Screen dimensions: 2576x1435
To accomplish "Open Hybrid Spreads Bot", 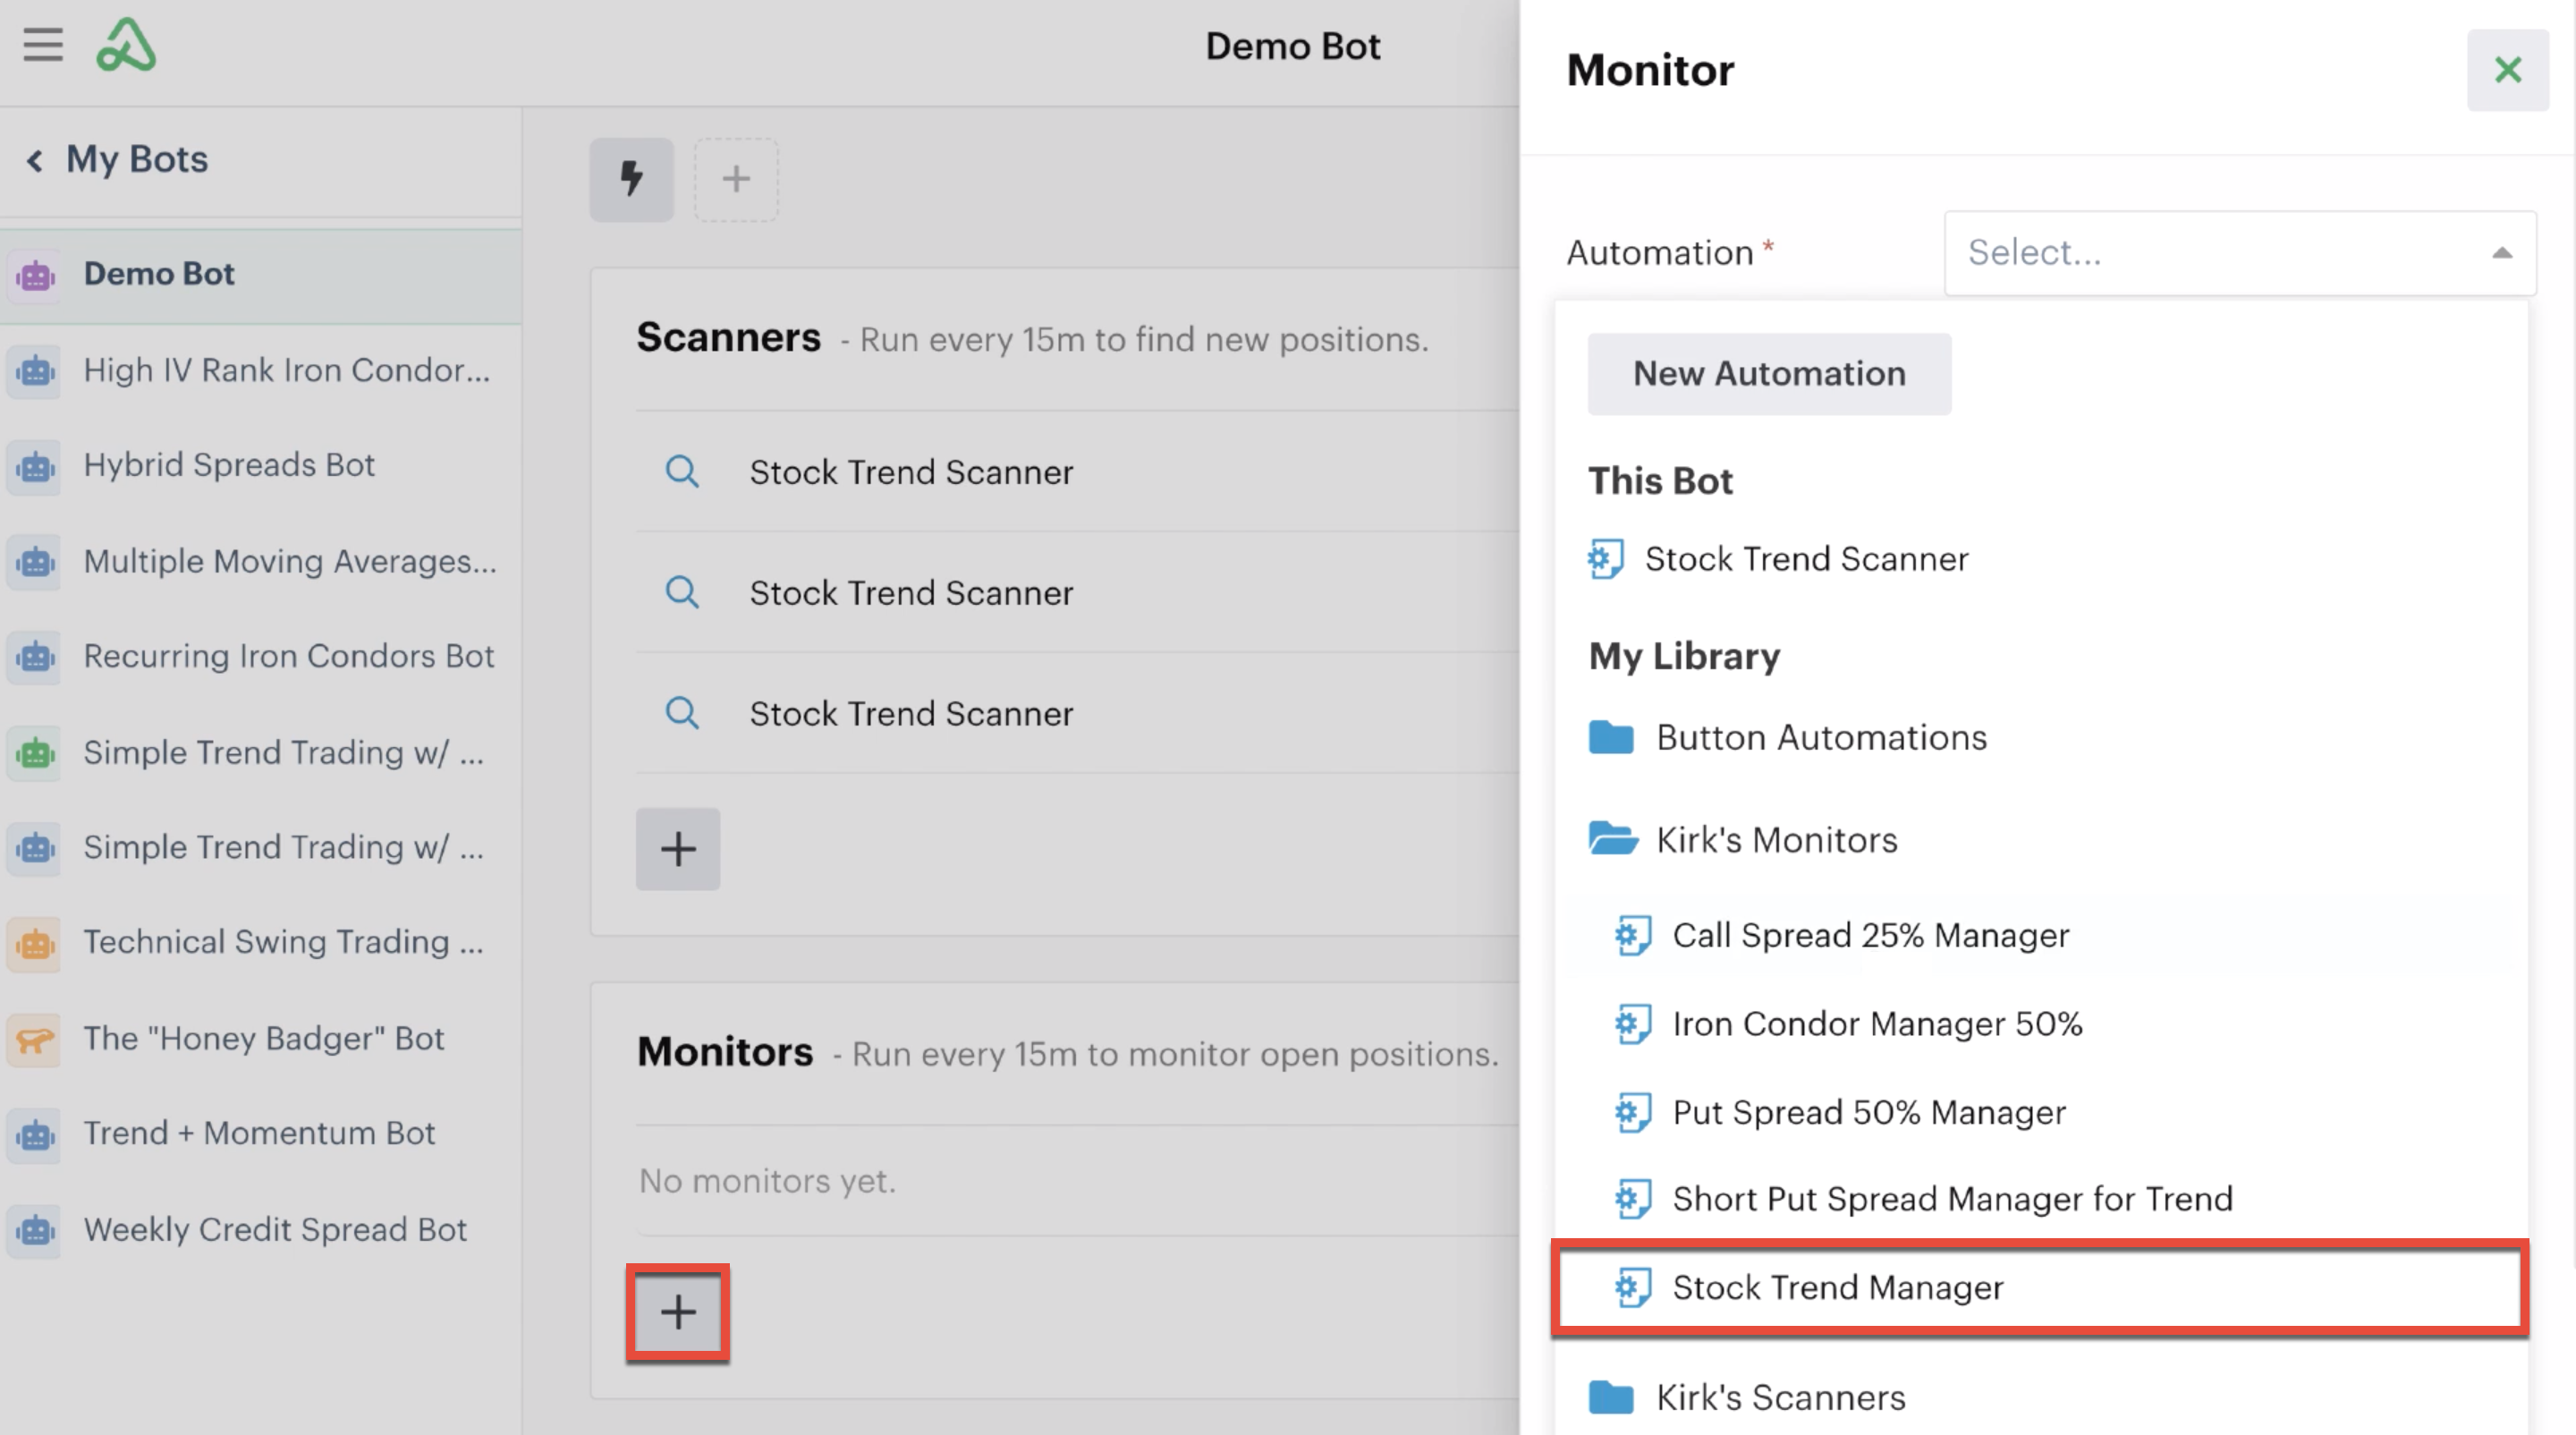I will (260, 466).
